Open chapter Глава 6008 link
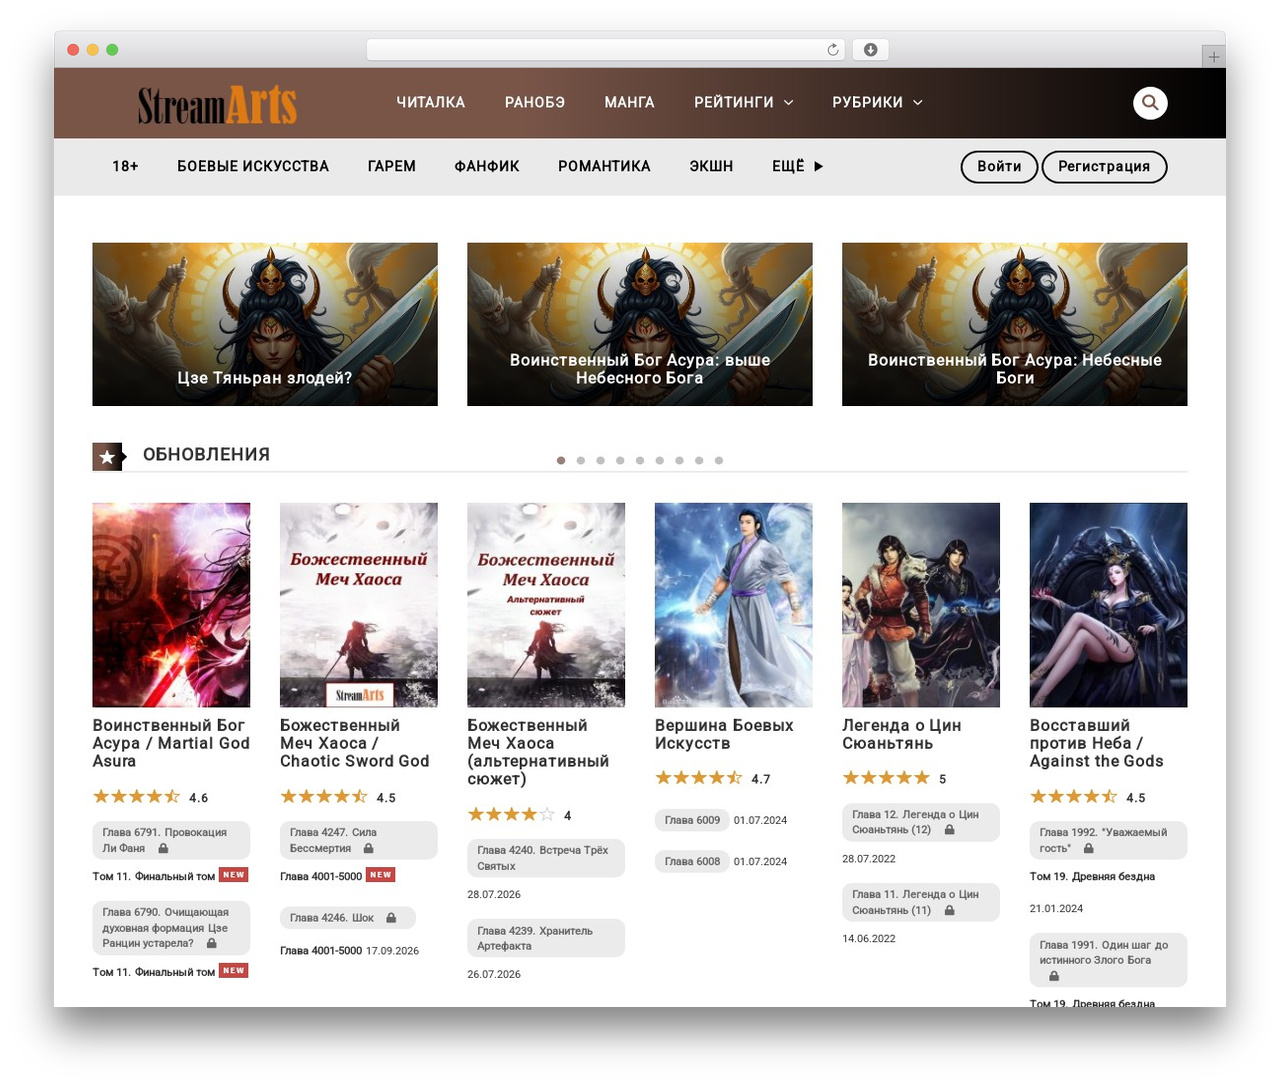The height and width of the screenshot is (1084, 1280). pyautogui.click(x=692, y=861)
